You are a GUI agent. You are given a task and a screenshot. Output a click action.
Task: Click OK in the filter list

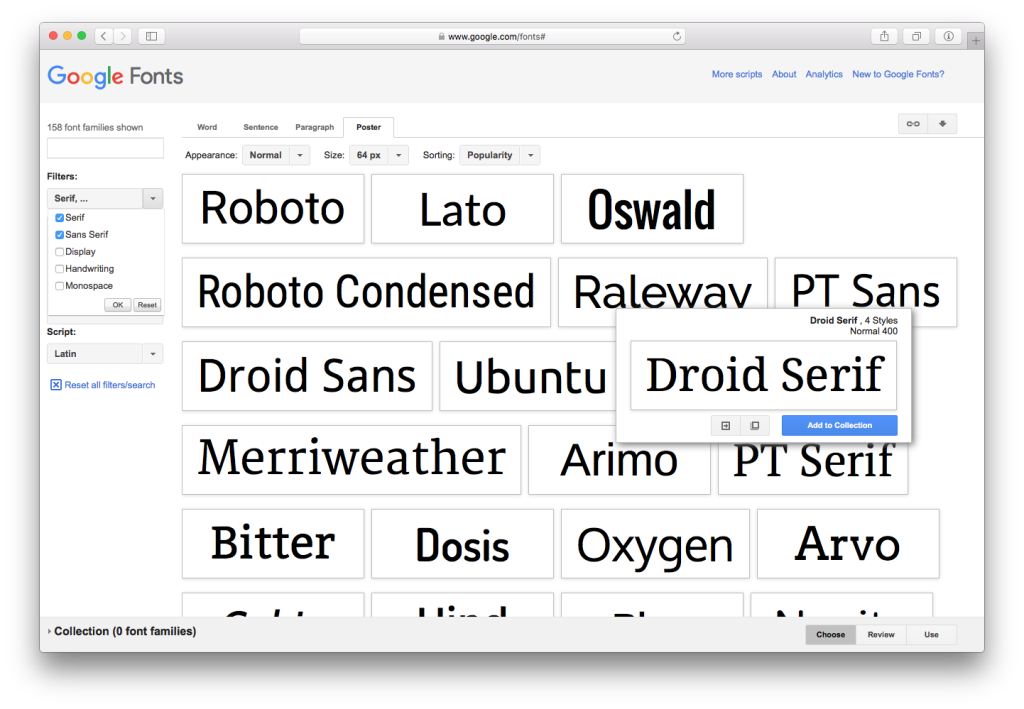[118, 305]
